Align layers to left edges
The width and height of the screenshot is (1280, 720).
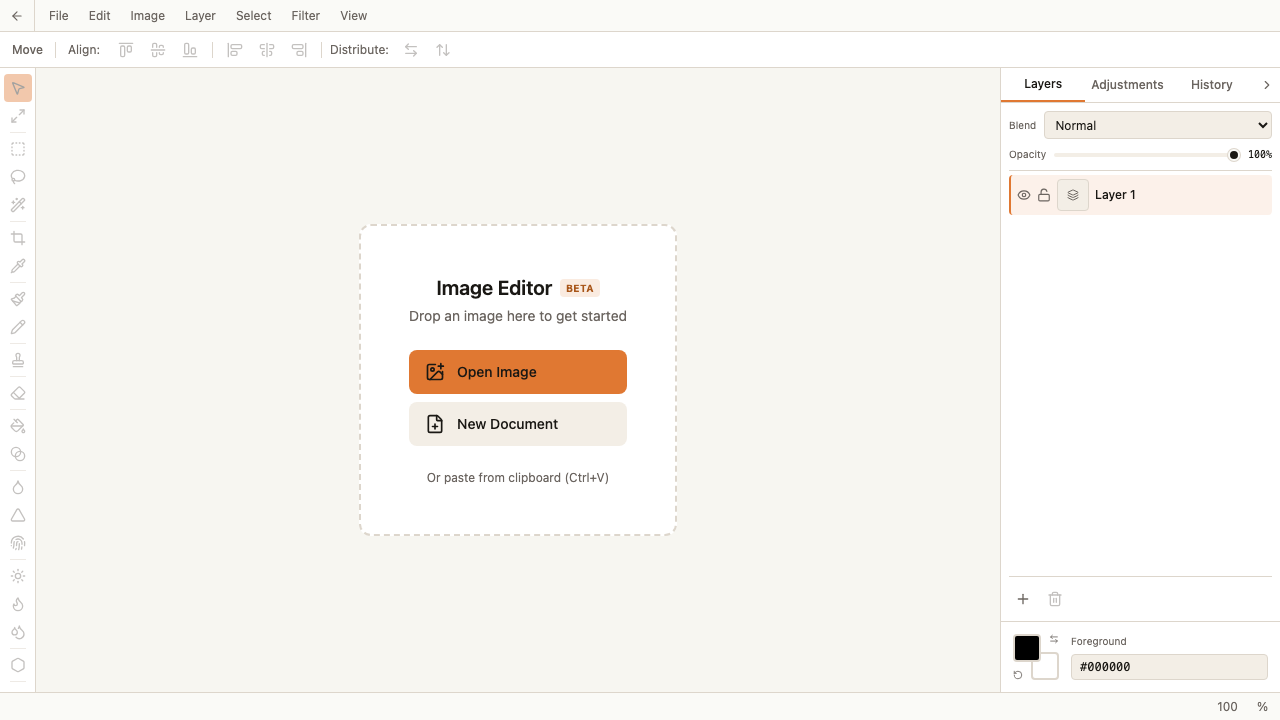click(x=235, y=50)
